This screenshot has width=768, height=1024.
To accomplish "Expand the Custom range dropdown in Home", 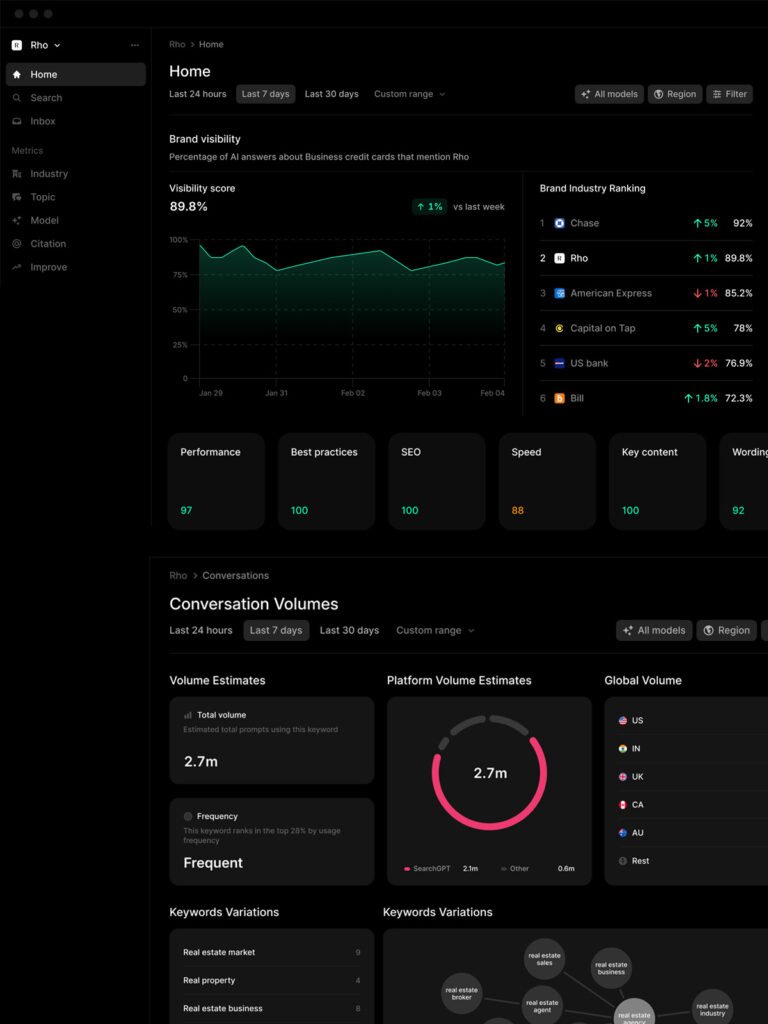I will click(x=409, y=94).
